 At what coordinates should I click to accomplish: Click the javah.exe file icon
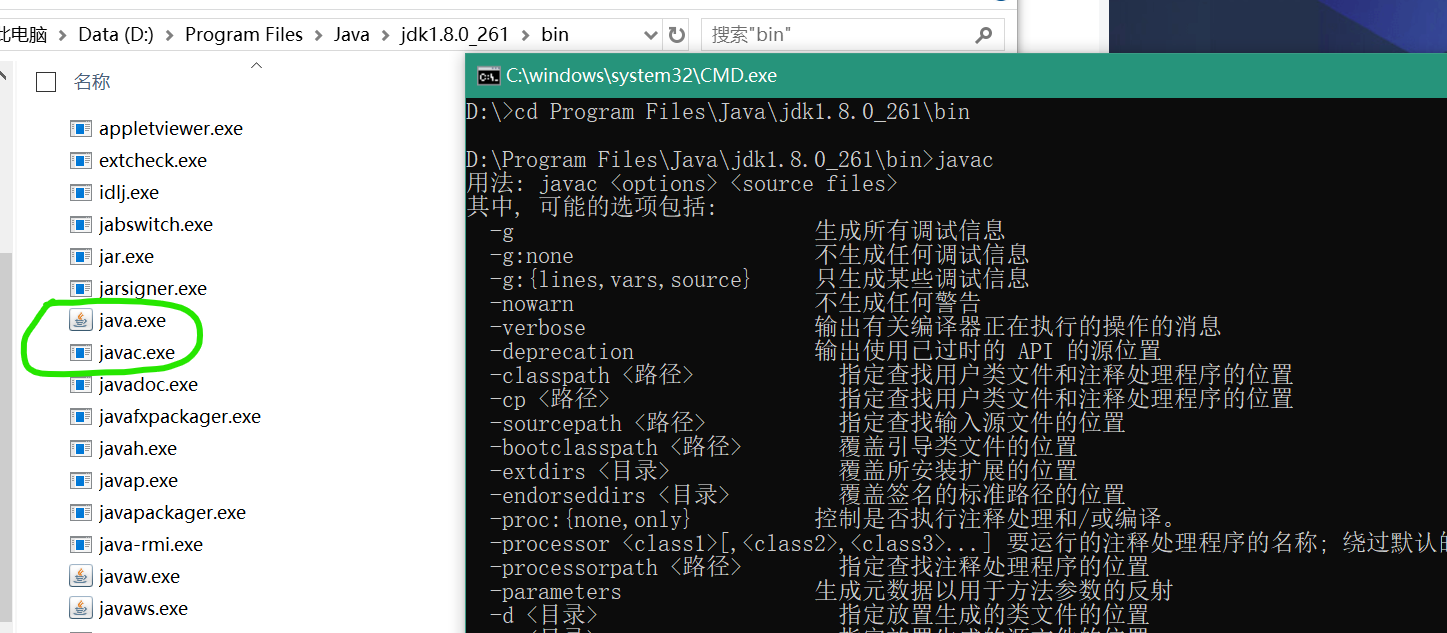[81, 448]
